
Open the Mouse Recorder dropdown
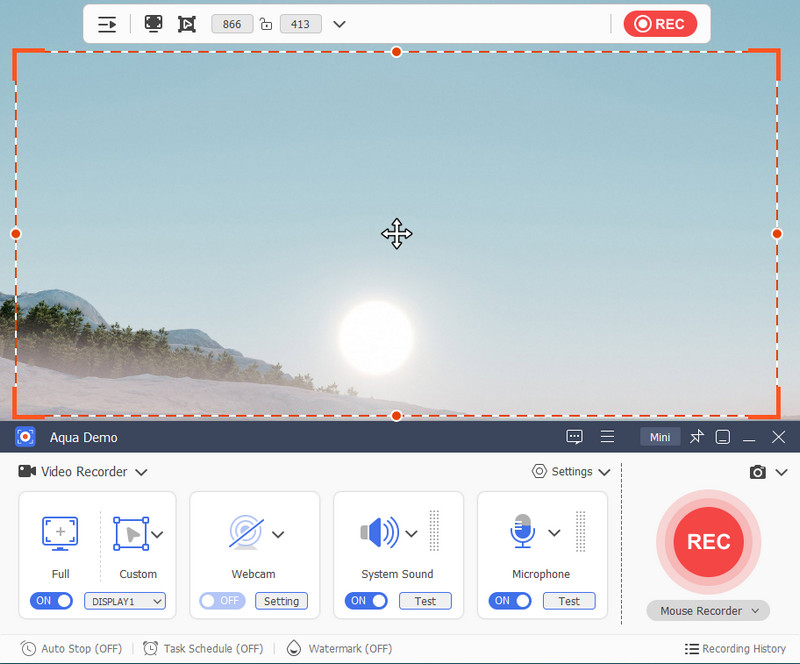708,611
